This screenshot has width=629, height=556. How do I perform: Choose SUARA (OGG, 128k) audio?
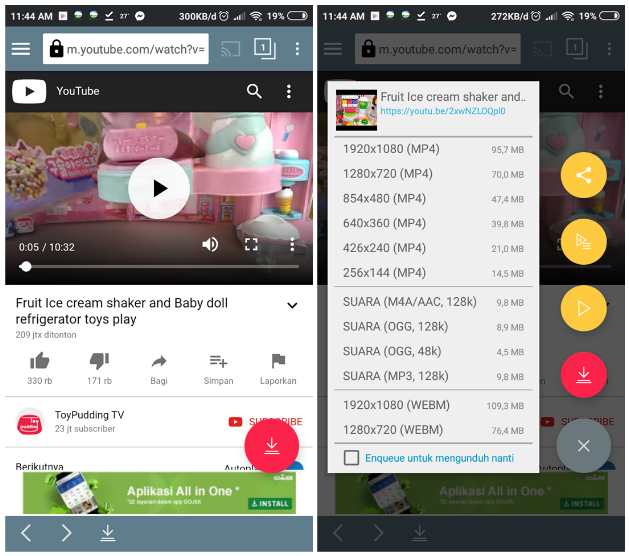point(433,327)
